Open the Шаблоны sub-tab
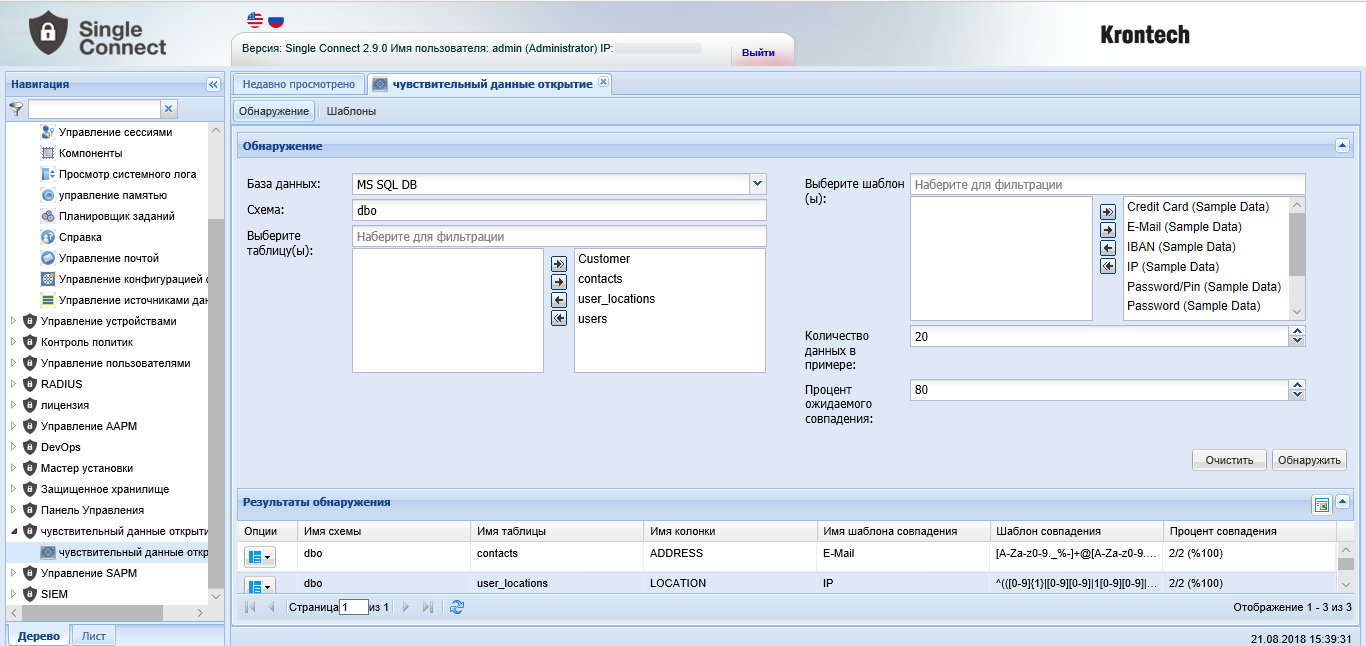Image resolution: width=1366 pixels, height=646 pixels. click(x=351, y=111)
